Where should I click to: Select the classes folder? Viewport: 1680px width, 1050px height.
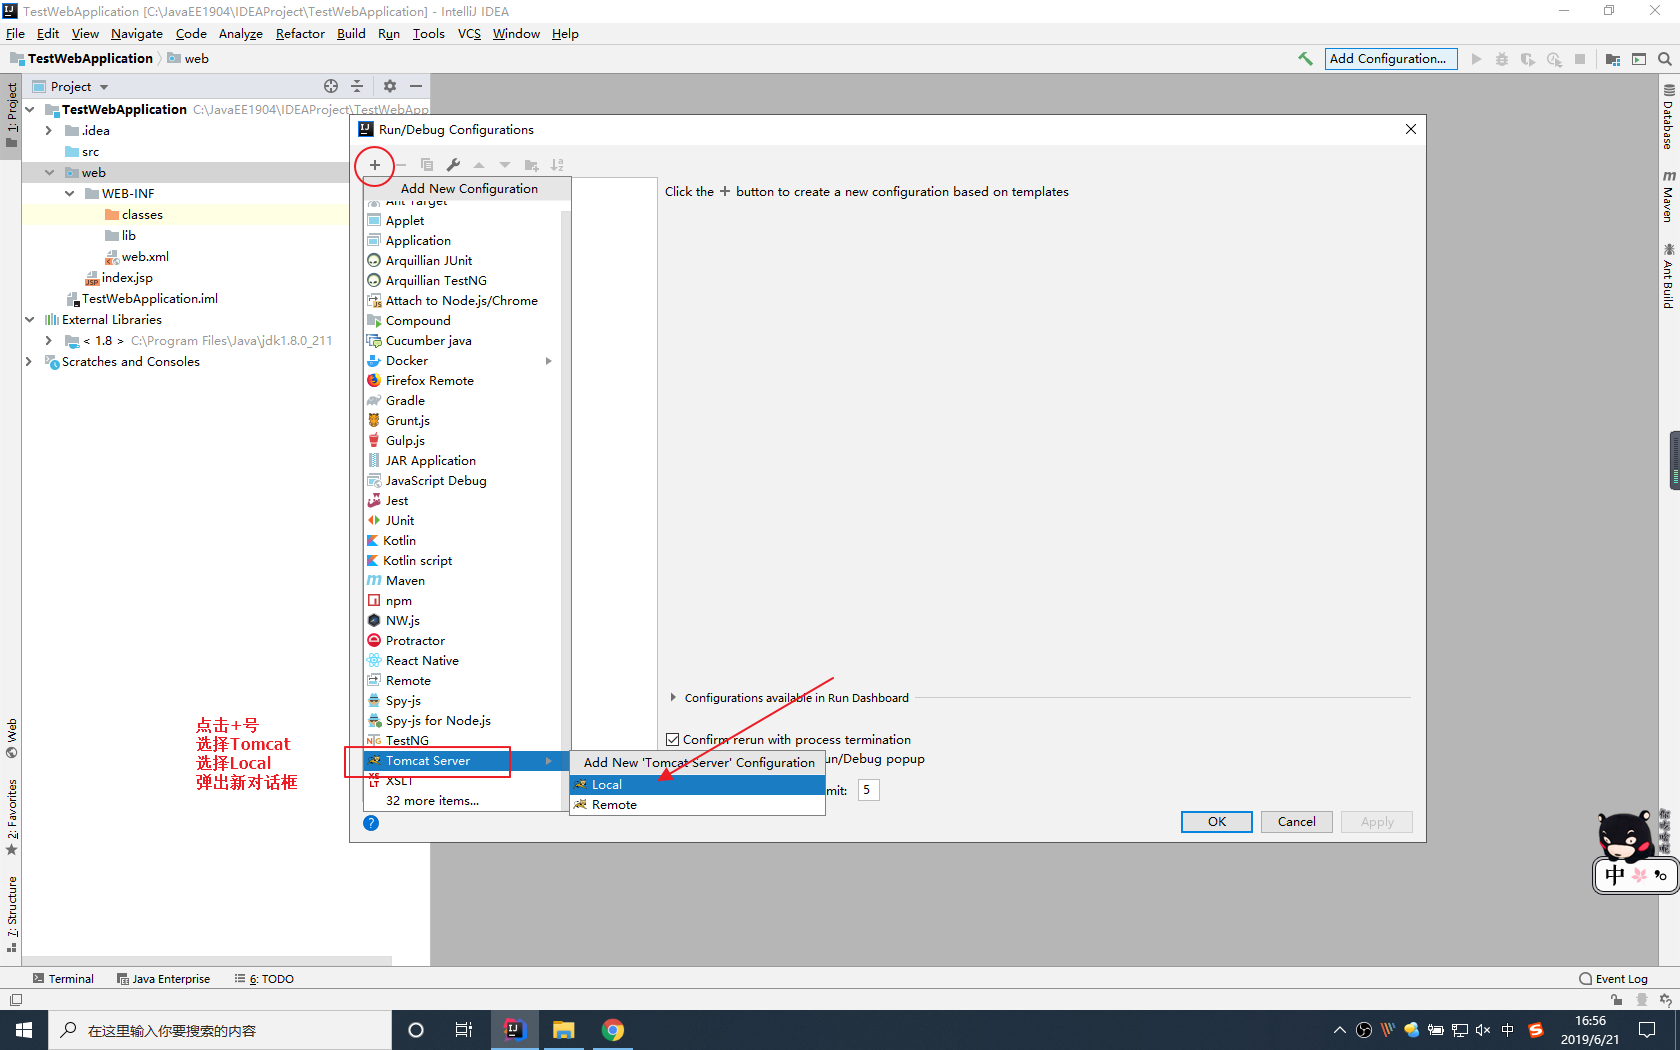[133, 215]
